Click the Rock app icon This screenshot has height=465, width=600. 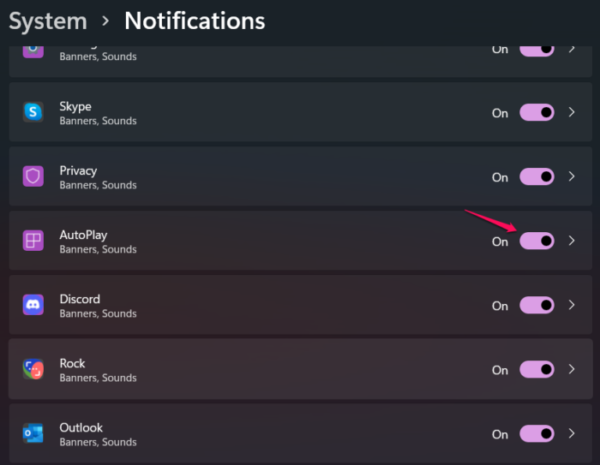[34, 369]
